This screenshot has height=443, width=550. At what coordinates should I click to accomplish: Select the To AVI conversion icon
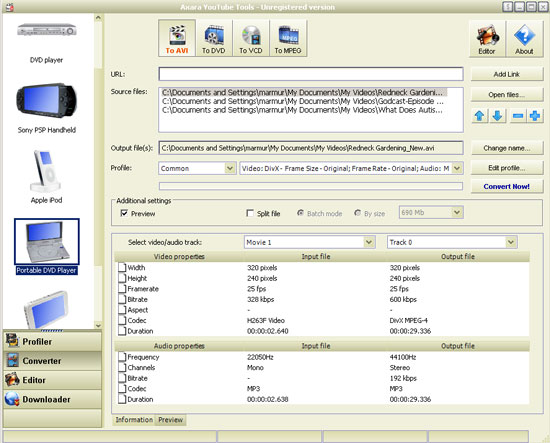point(177,38)
